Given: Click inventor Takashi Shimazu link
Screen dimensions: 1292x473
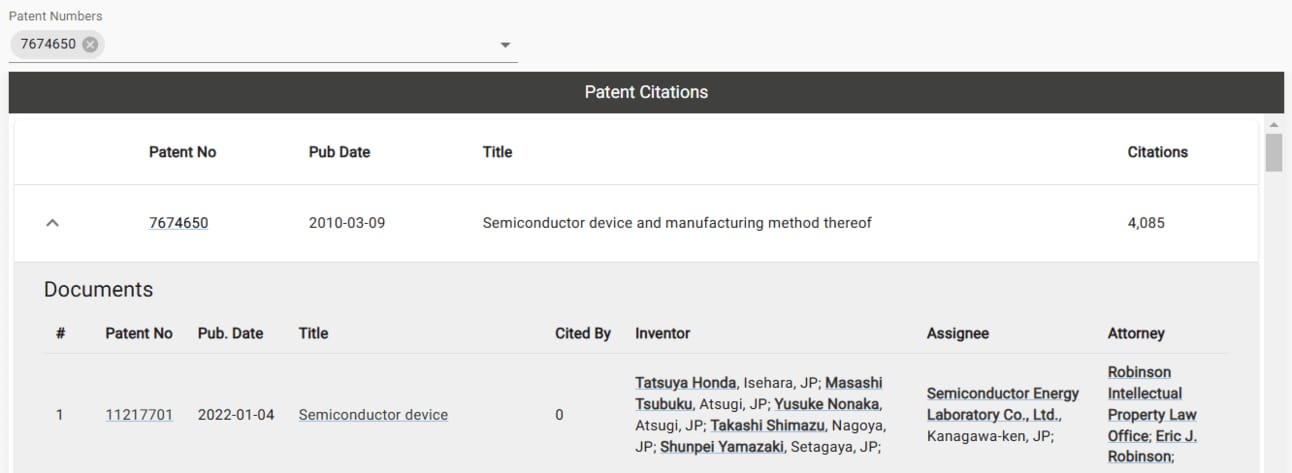Looking at the screenshot, I should coord(761,425).
